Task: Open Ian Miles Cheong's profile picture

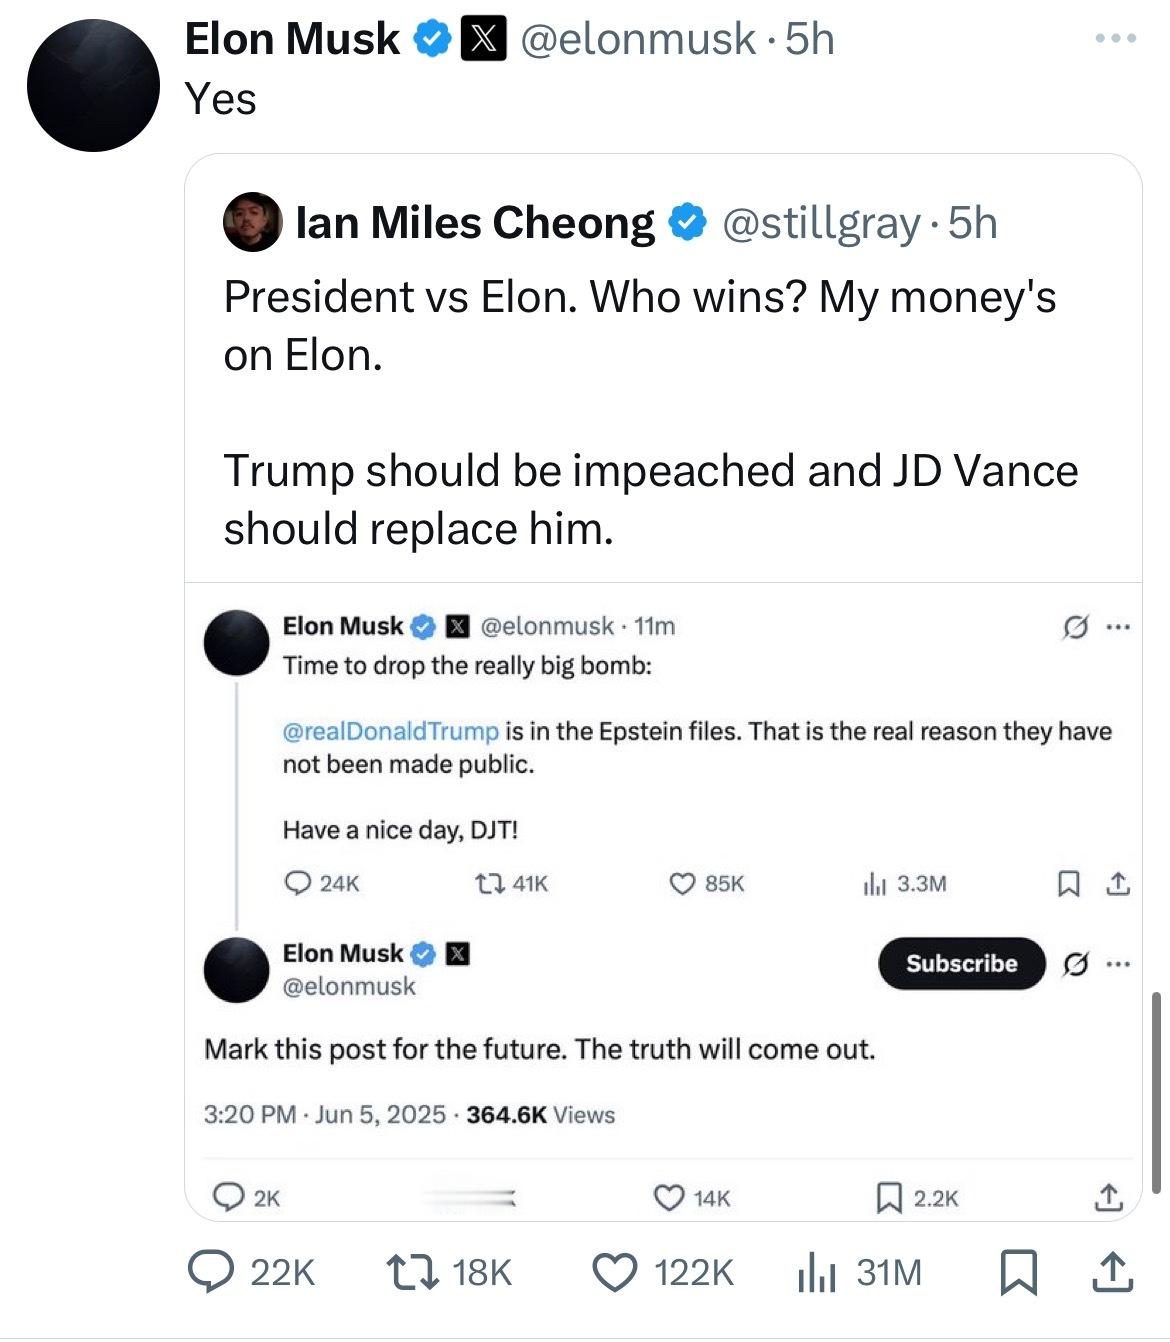Action: [252, 221]
